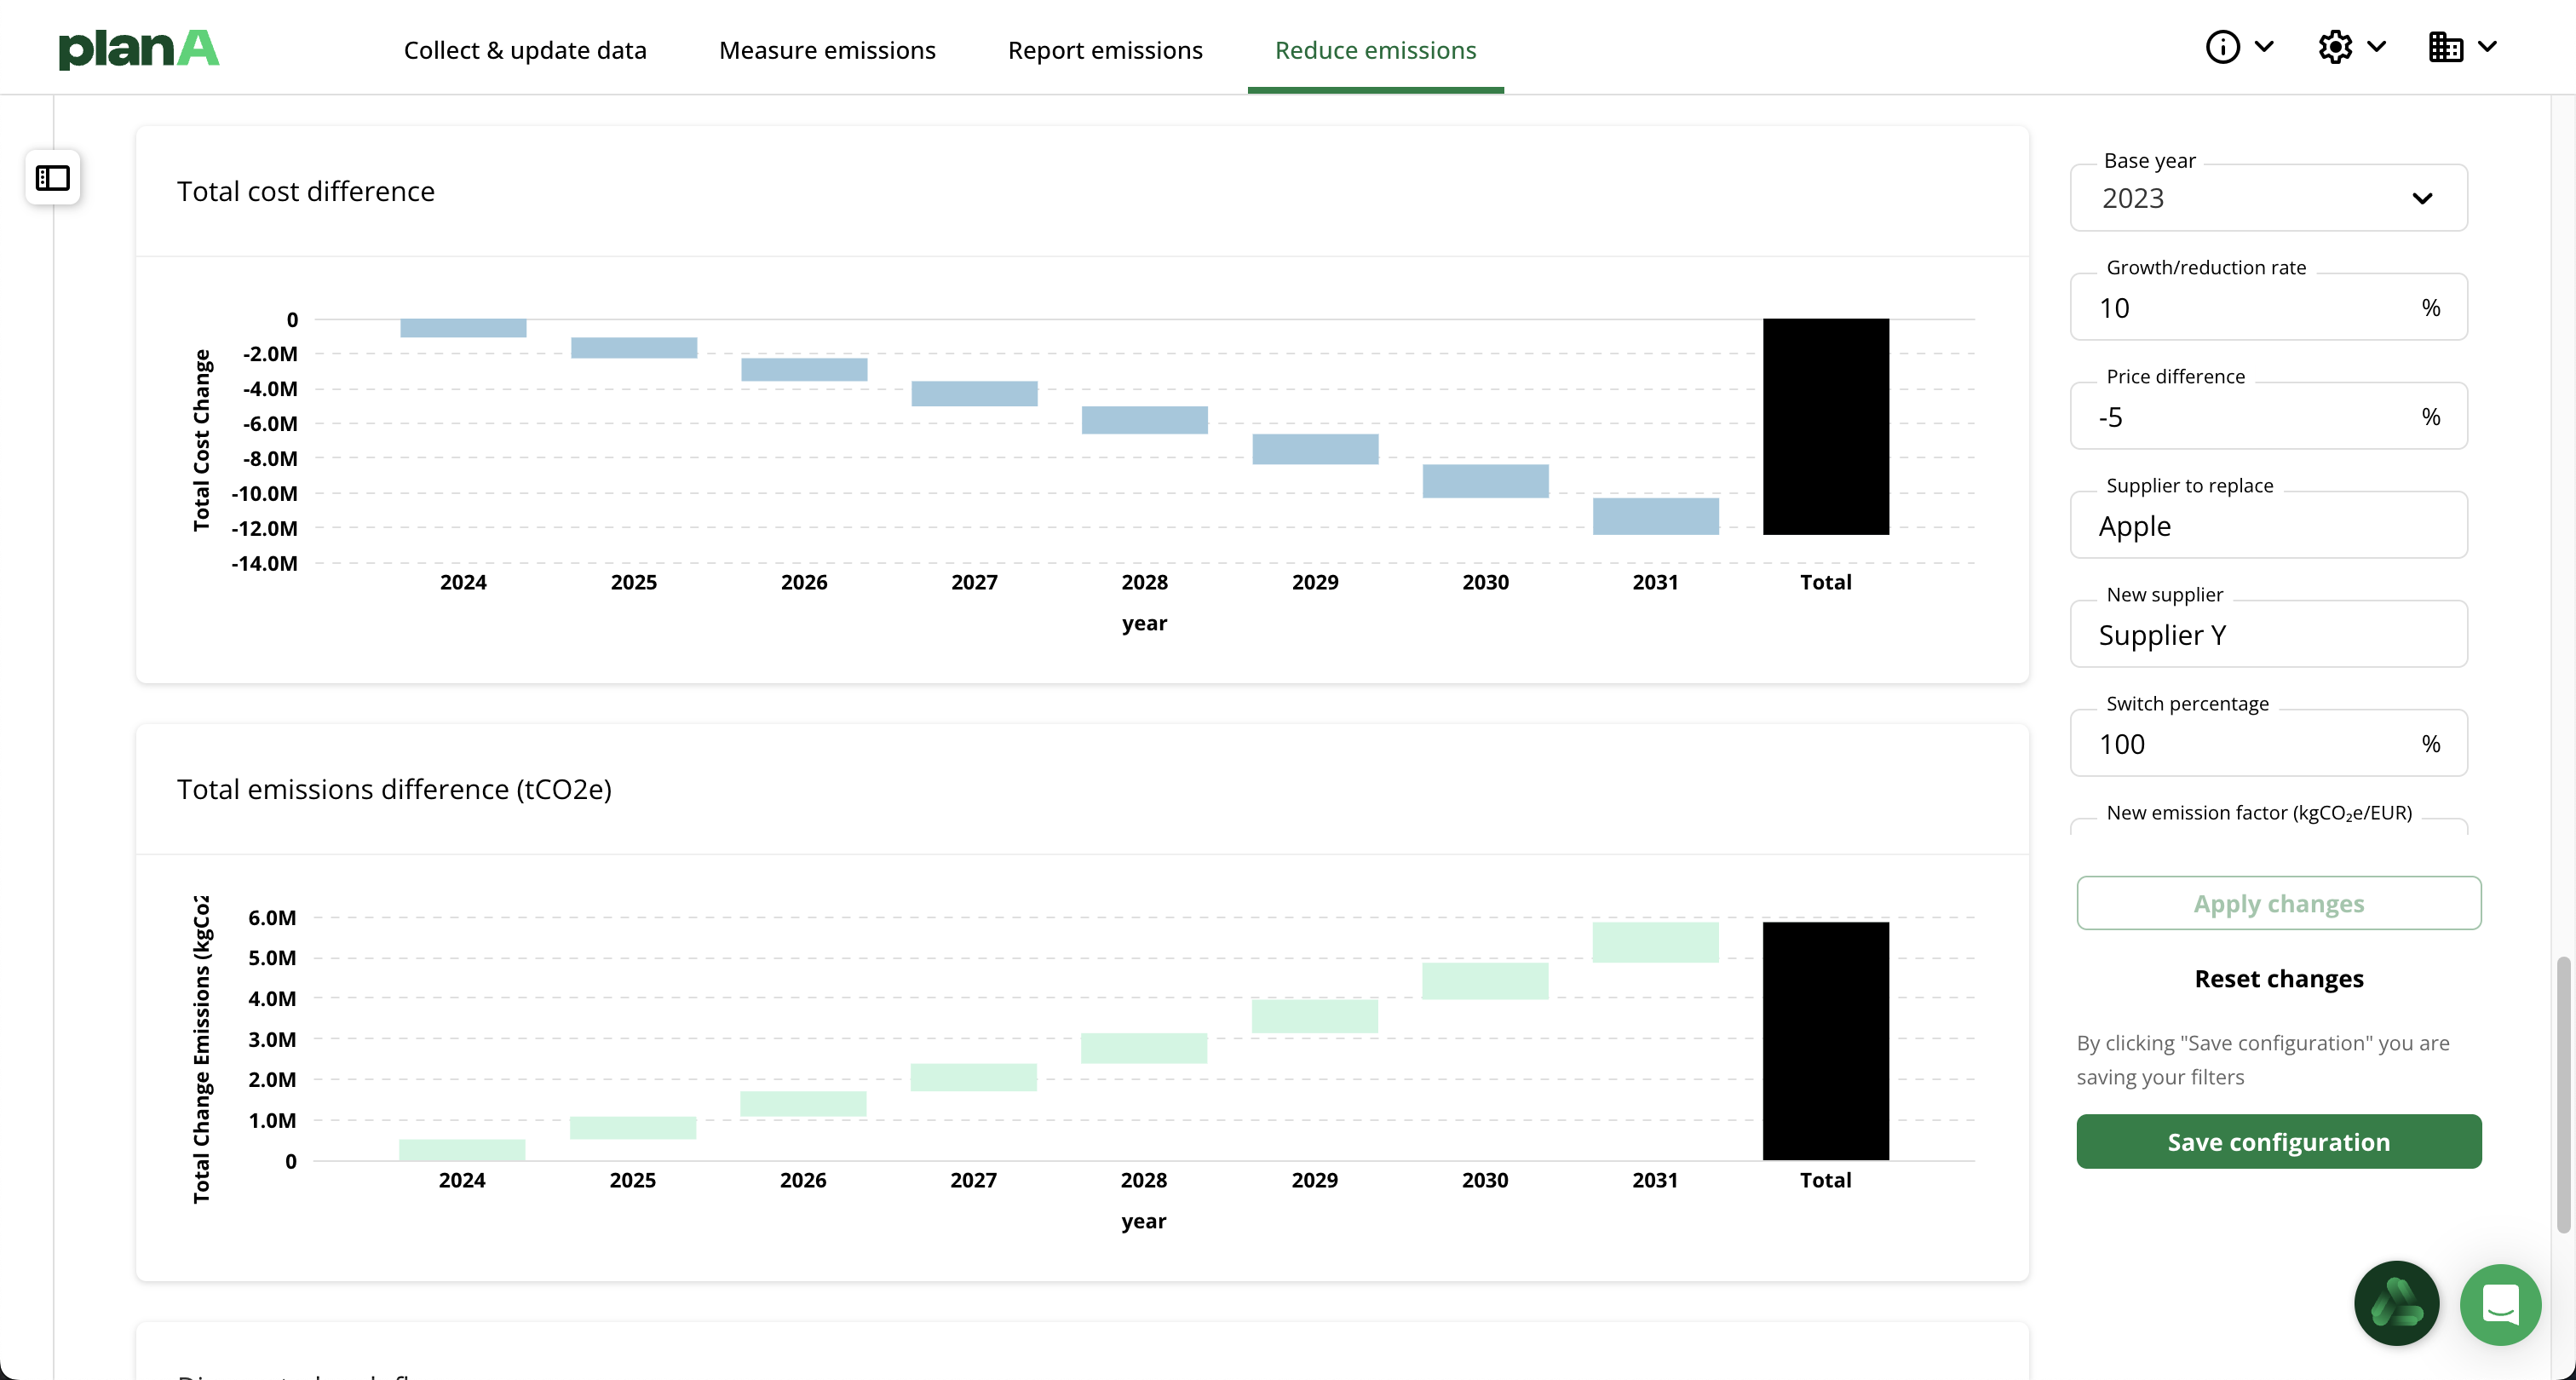Click the Plan A logo
Screen dimensions: 2576x1380
139,48
